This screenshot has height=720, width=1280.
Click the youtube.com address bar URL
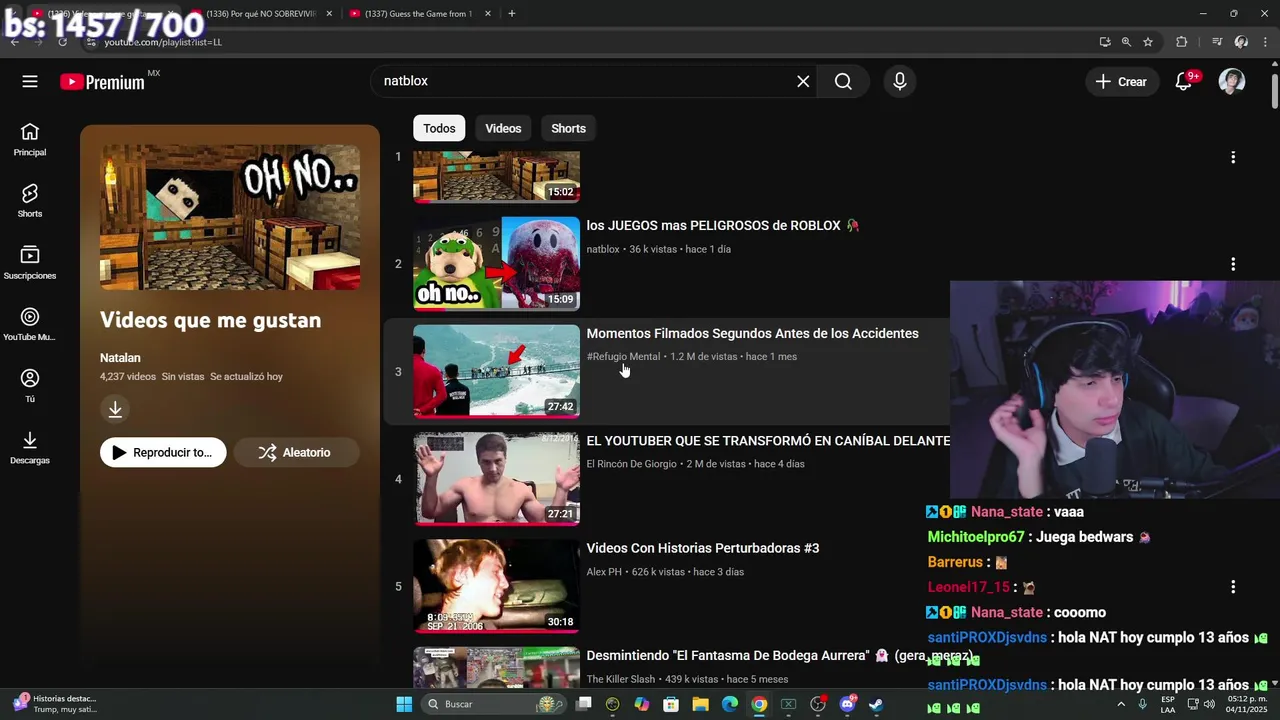point(163,42)
